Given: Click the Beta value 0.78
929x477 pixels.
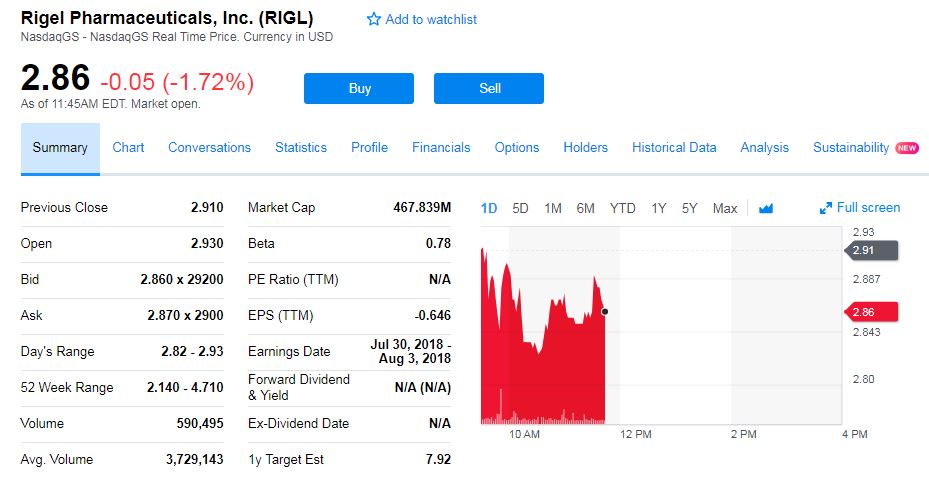Looking at the screenshot, I should click(438, 244).
